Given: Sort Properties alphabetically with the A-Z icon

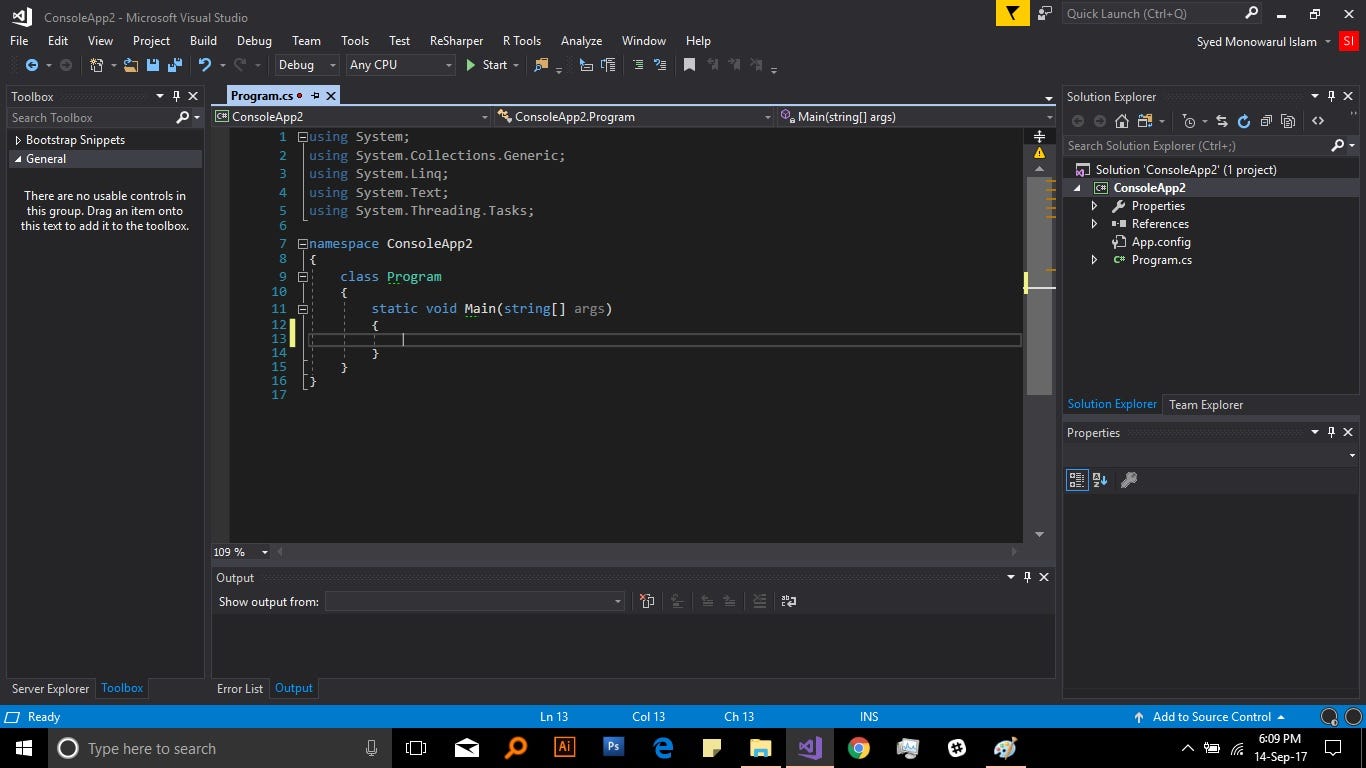Looking at the screenshot, I should [1100, 480].
